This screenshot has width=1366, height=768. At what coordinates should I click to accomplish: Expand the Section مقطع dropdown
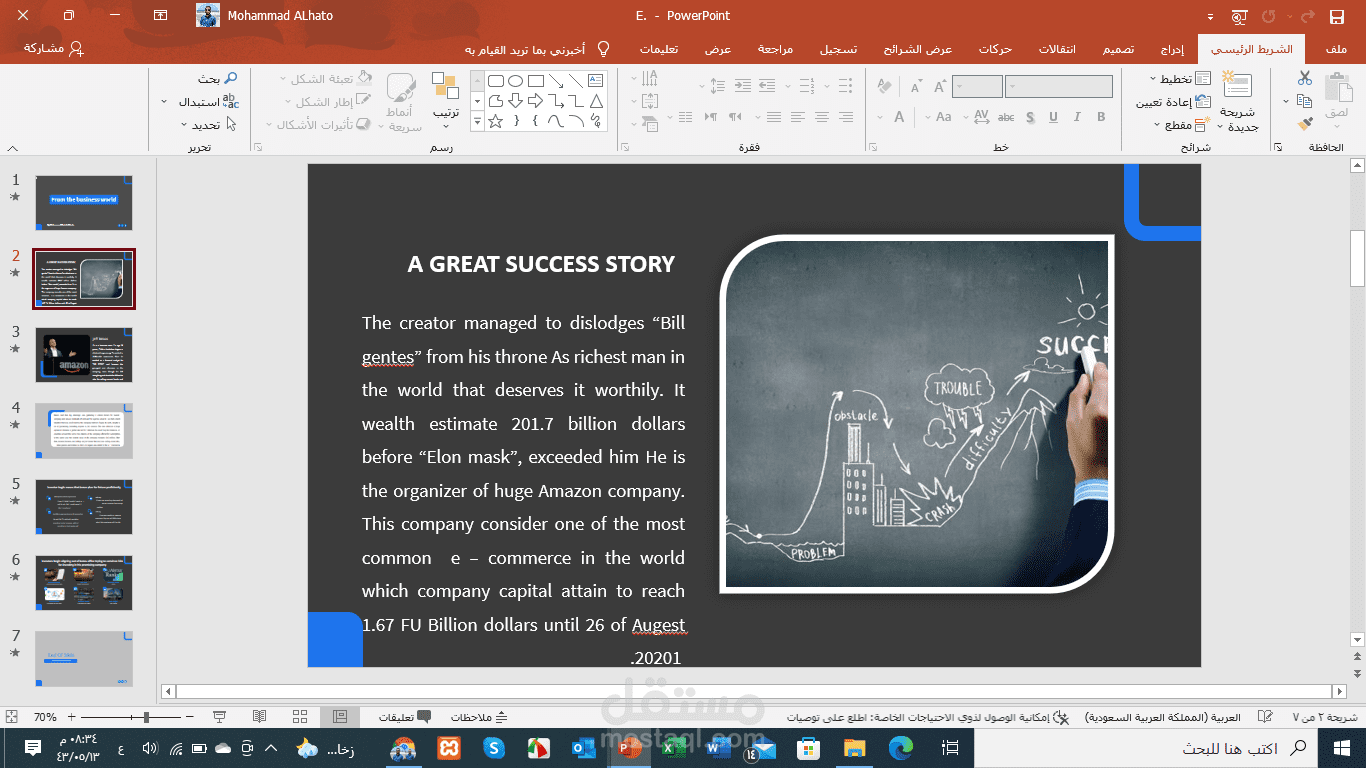1182,125
